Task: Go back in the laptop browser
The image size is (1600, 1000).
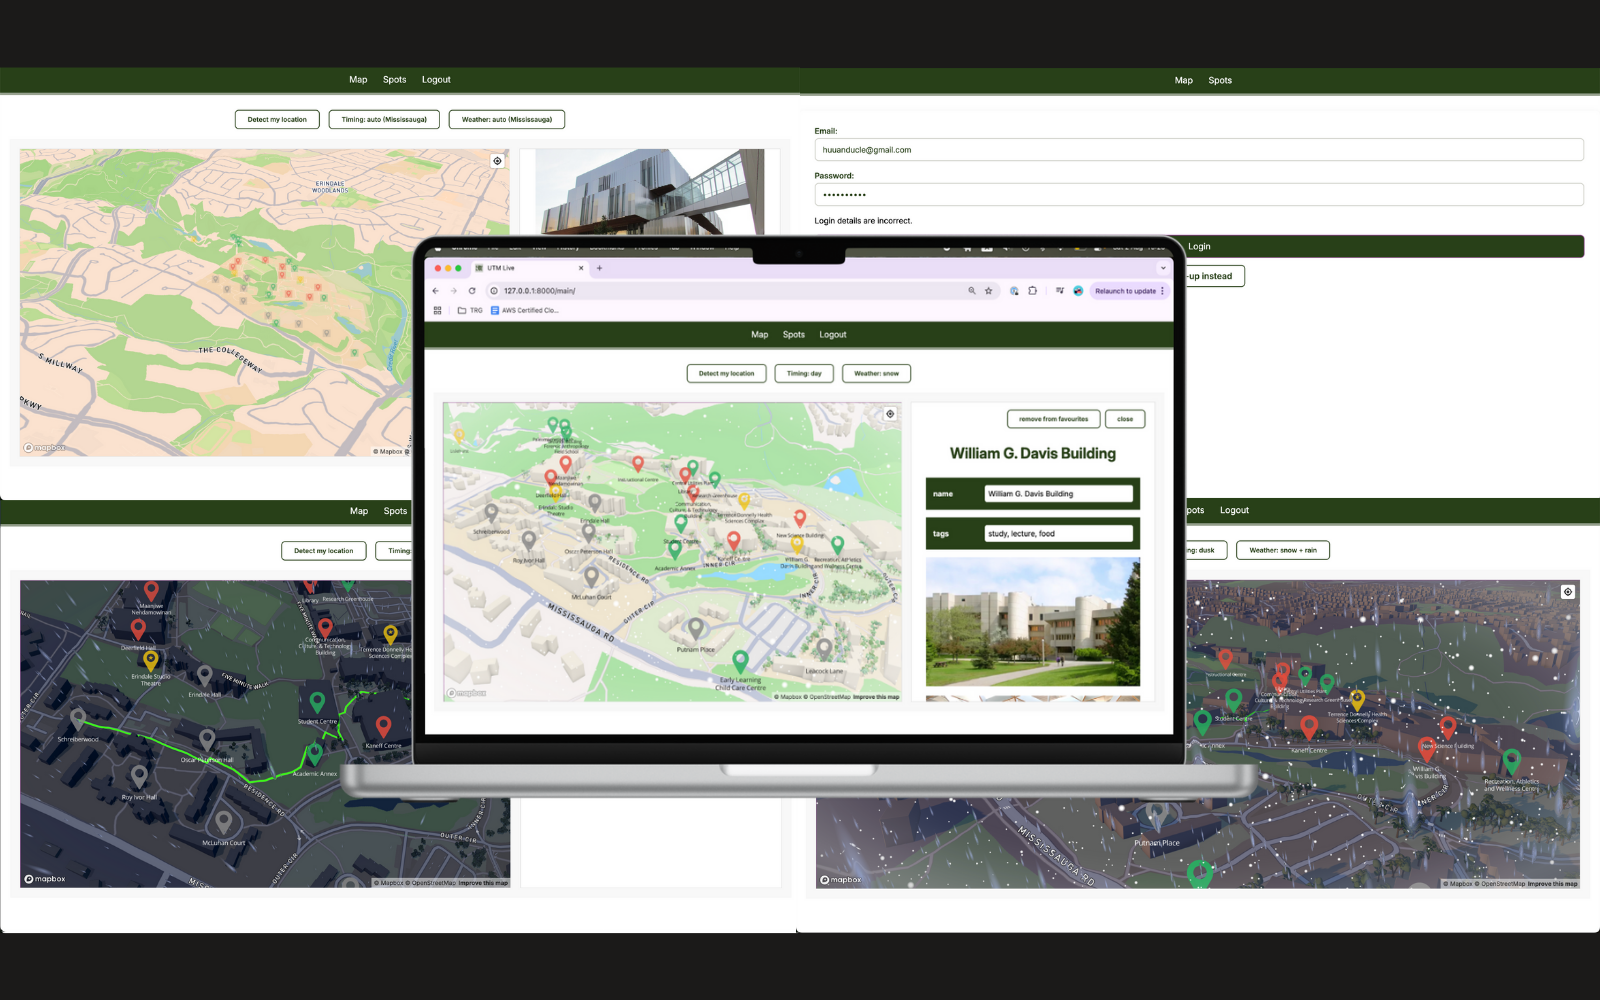Action: click(435, 291)
